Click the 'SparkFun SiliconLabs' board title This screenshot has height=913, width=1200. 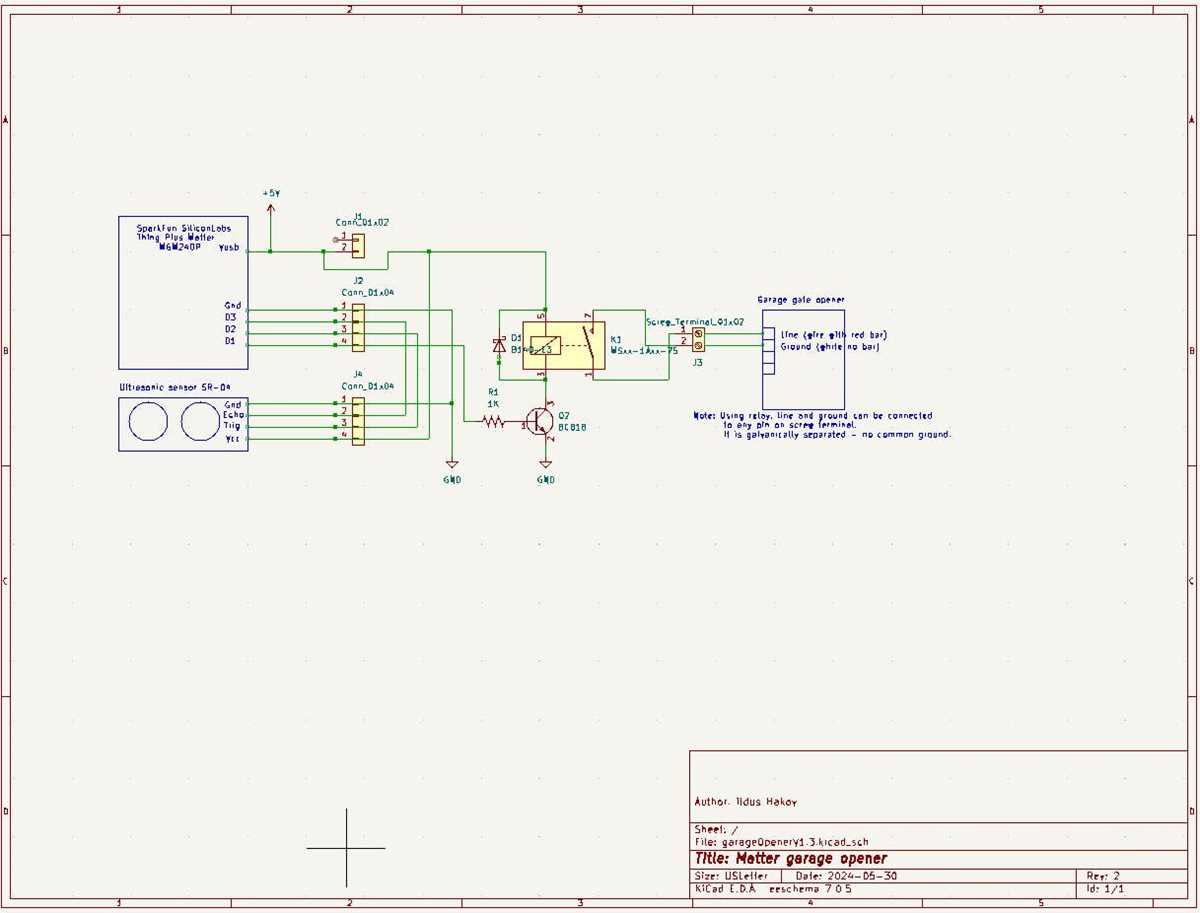tap(183, 227)
